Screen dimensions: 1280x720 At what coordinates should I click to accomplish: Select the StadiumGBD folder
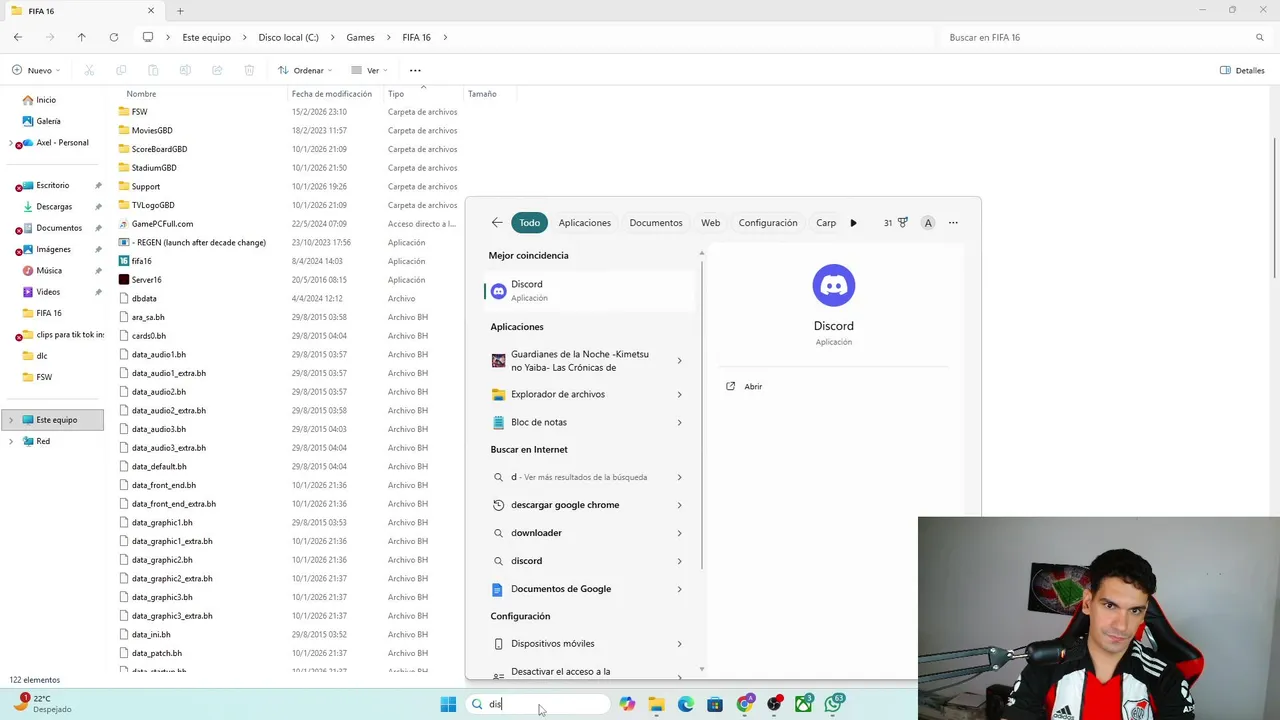(x=154, y=168)
